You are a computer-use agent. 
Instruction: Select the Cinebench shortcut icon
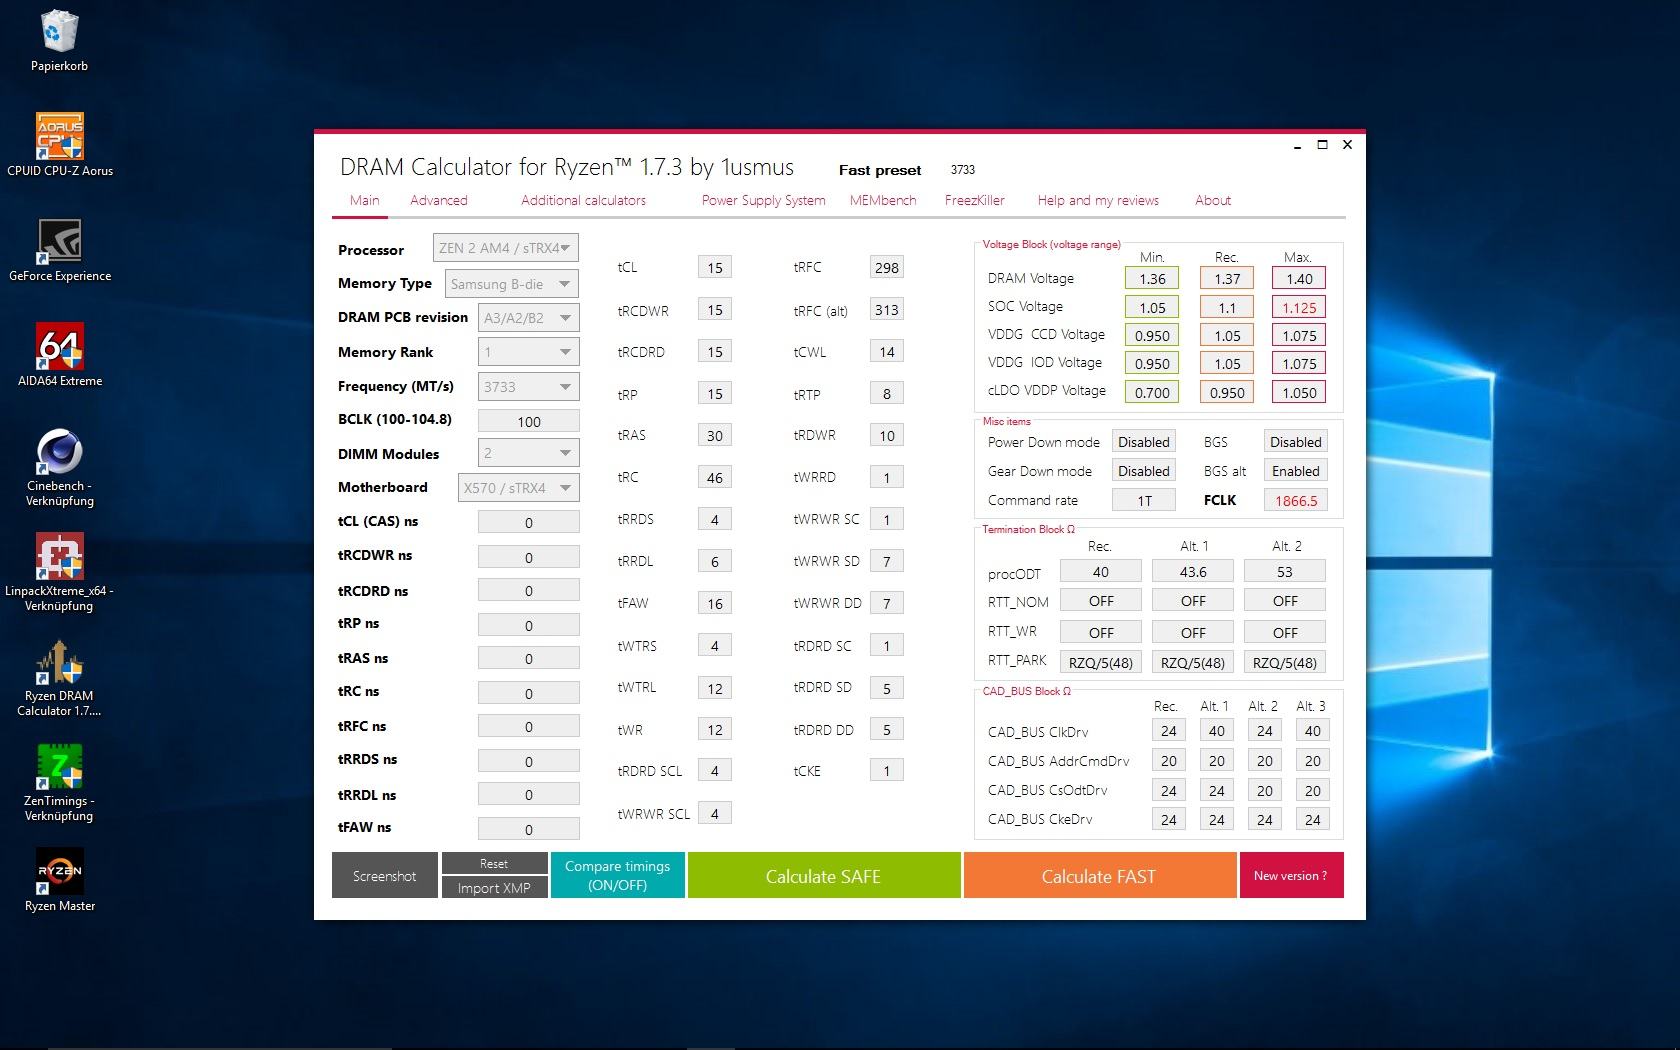point(59,467)
